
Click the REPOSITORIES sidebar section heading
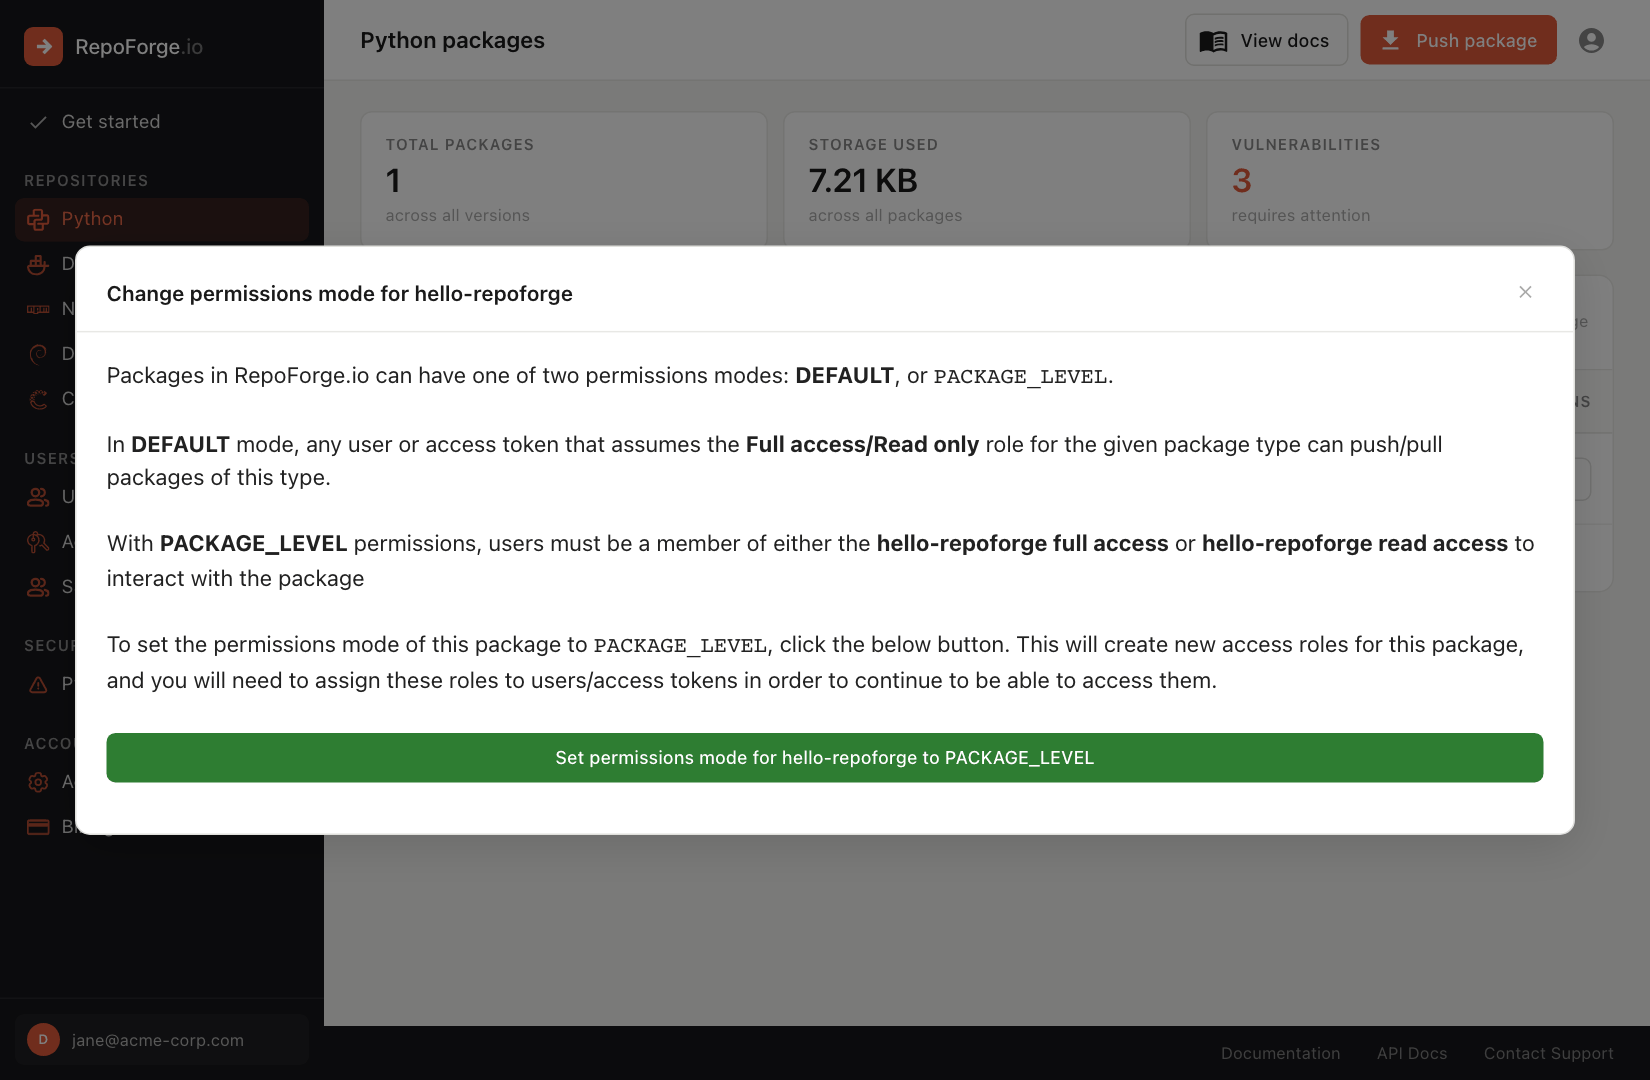click(x=86, y=181)
